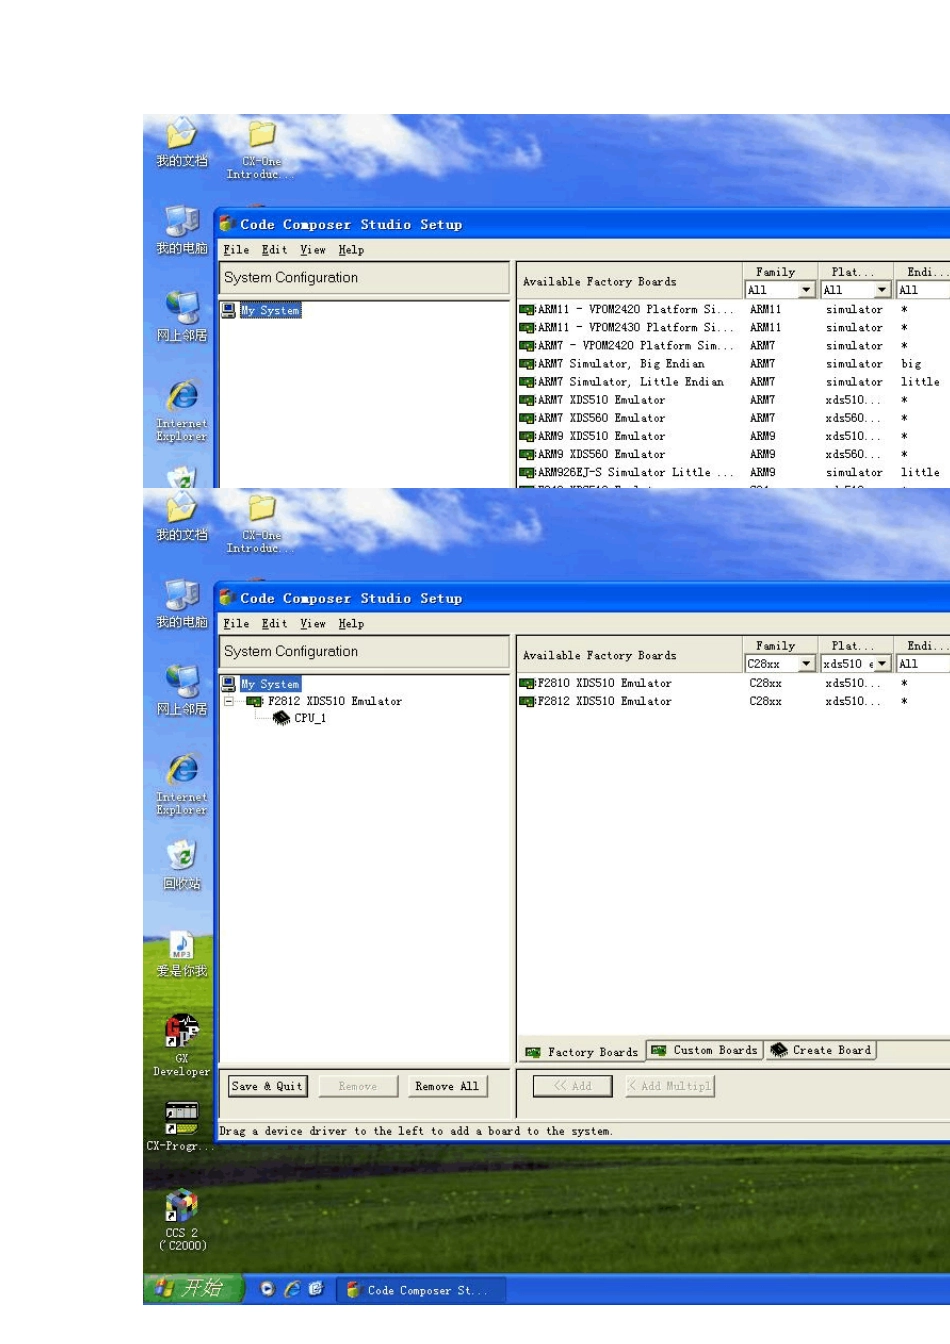Click the board icon beside ARM9 XDS510 Emulator
The image size is (950, 1344).
pos(527,437)
